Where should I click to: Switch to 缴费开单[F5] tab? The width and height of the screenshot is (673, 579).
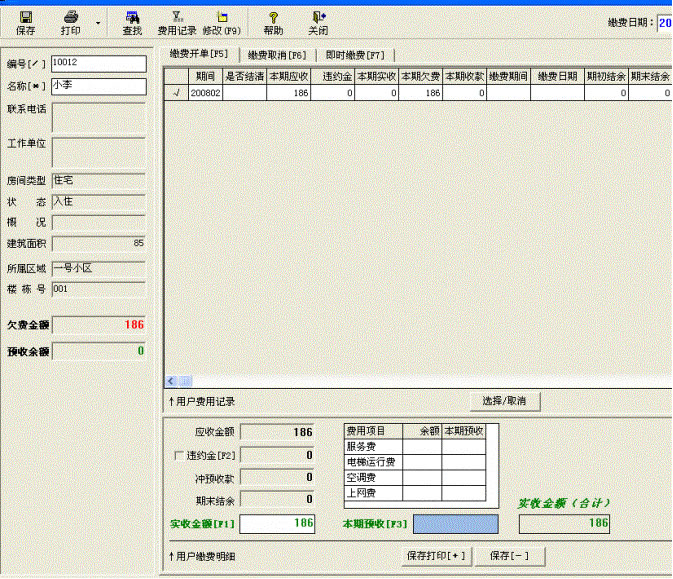coord(199,54)
